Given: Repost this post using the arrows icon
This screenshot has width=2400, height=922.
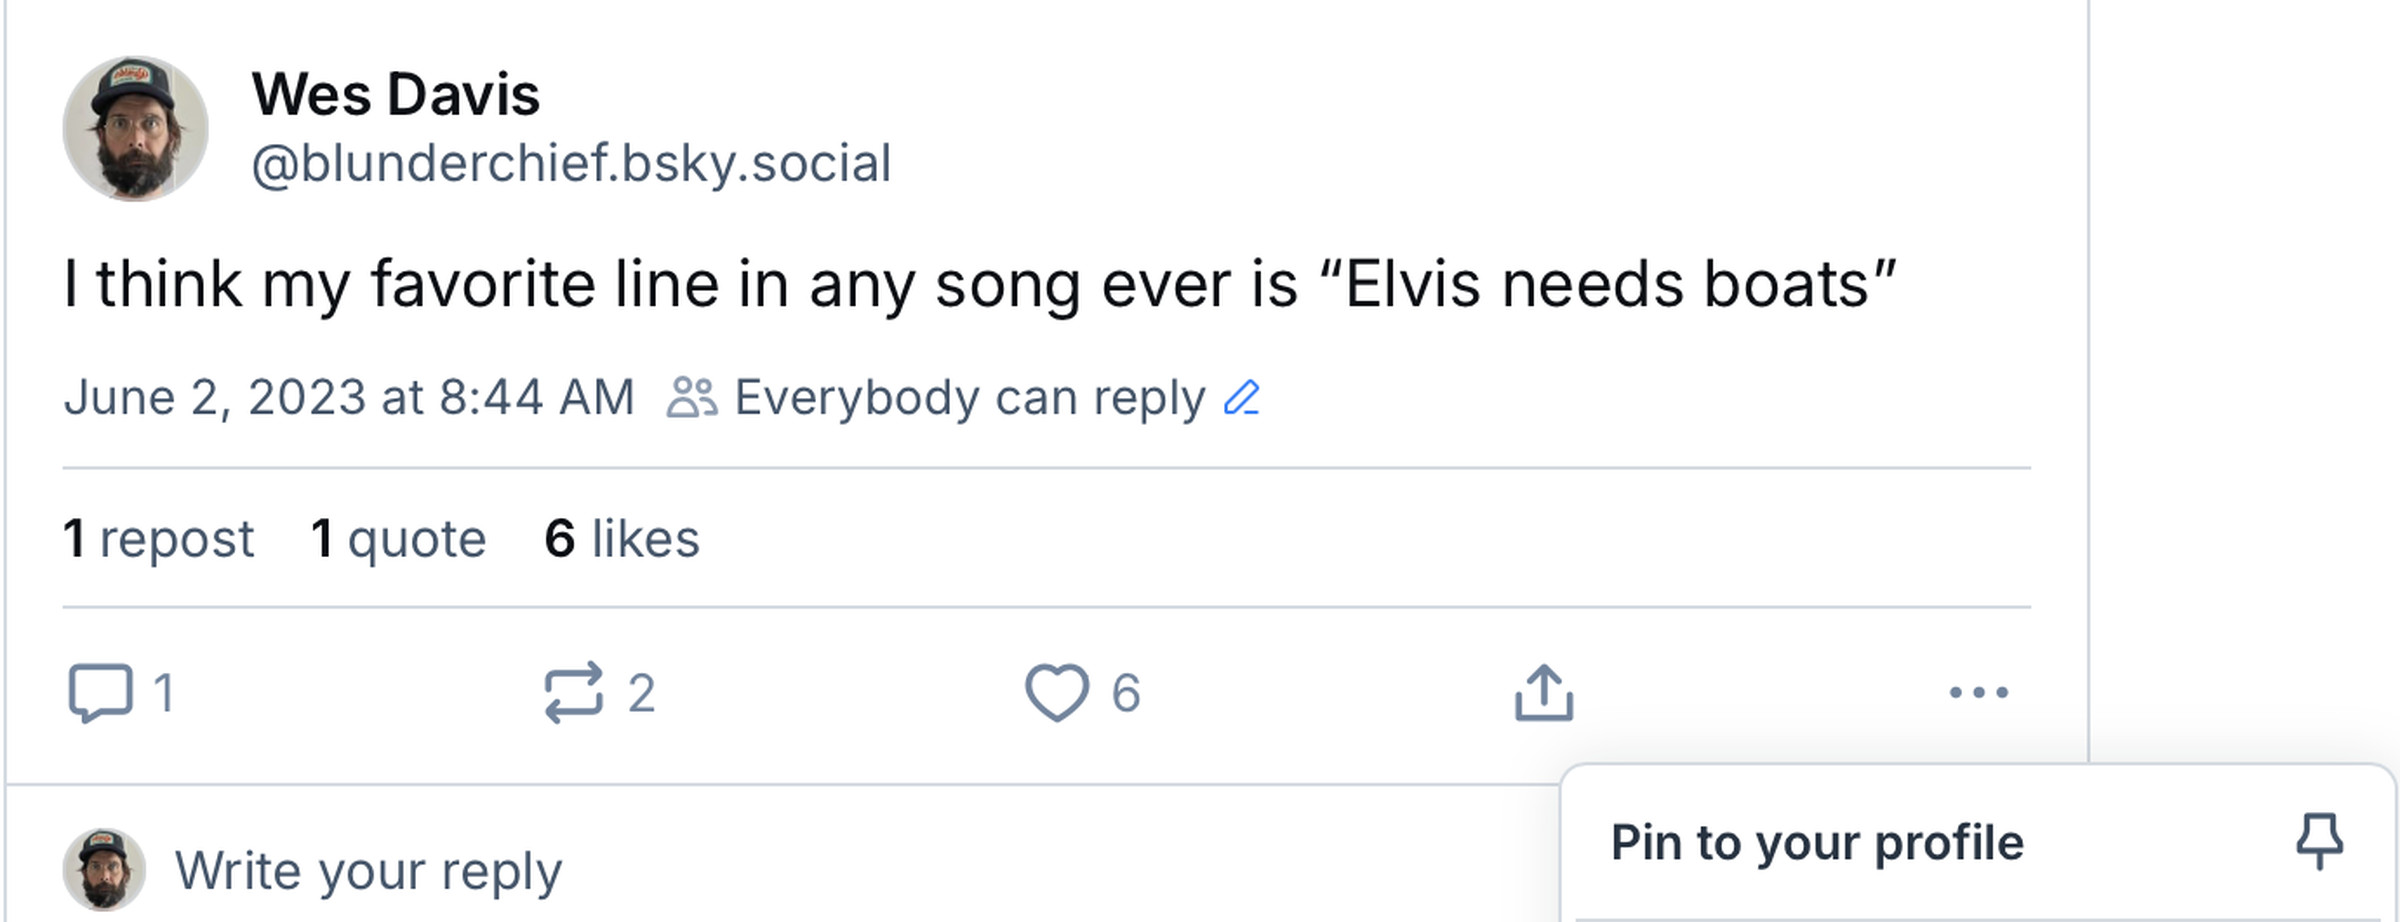Looking at the screenshot, I should tap(574, 692).
